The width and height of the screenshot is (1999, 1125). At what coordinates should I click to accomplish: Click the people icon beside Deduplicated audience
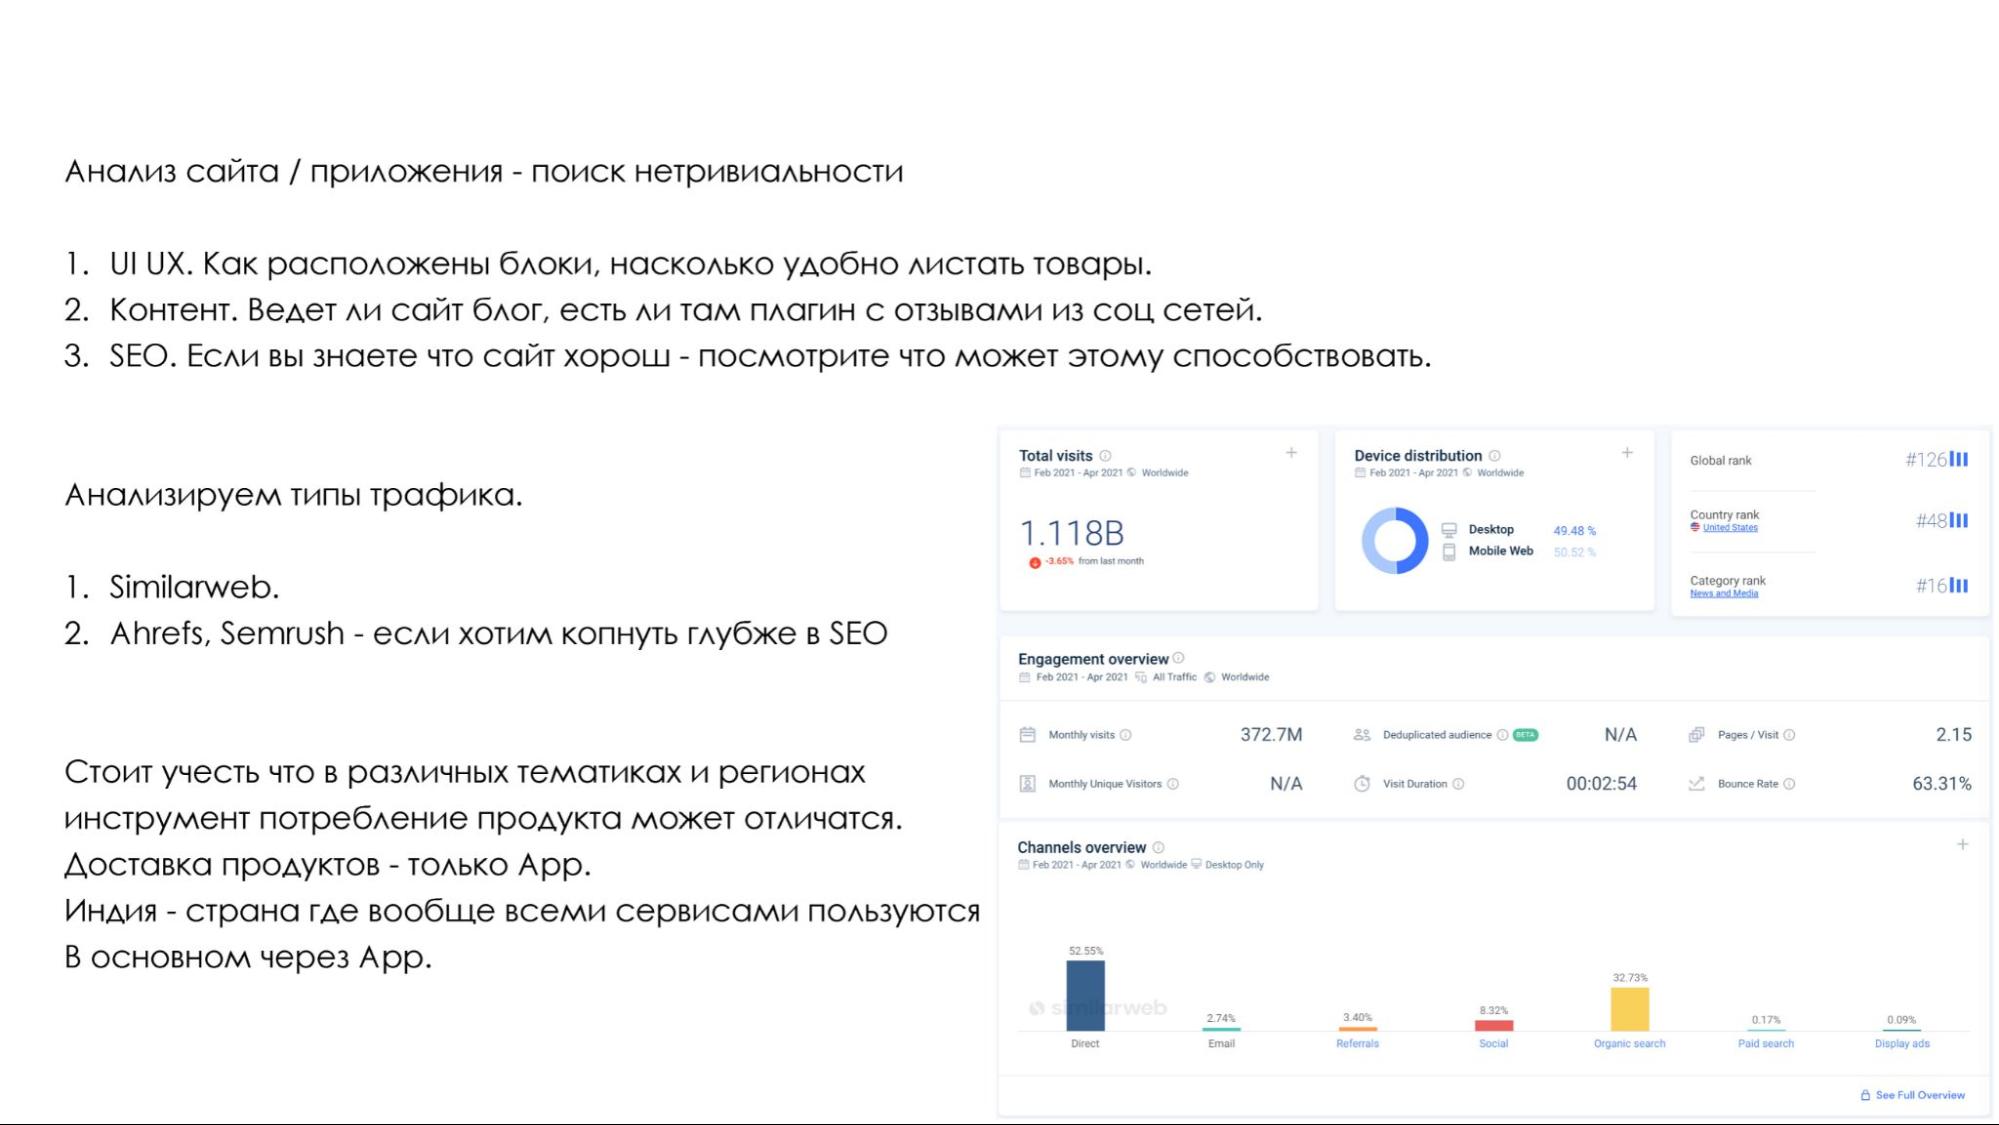[1362, 735]
